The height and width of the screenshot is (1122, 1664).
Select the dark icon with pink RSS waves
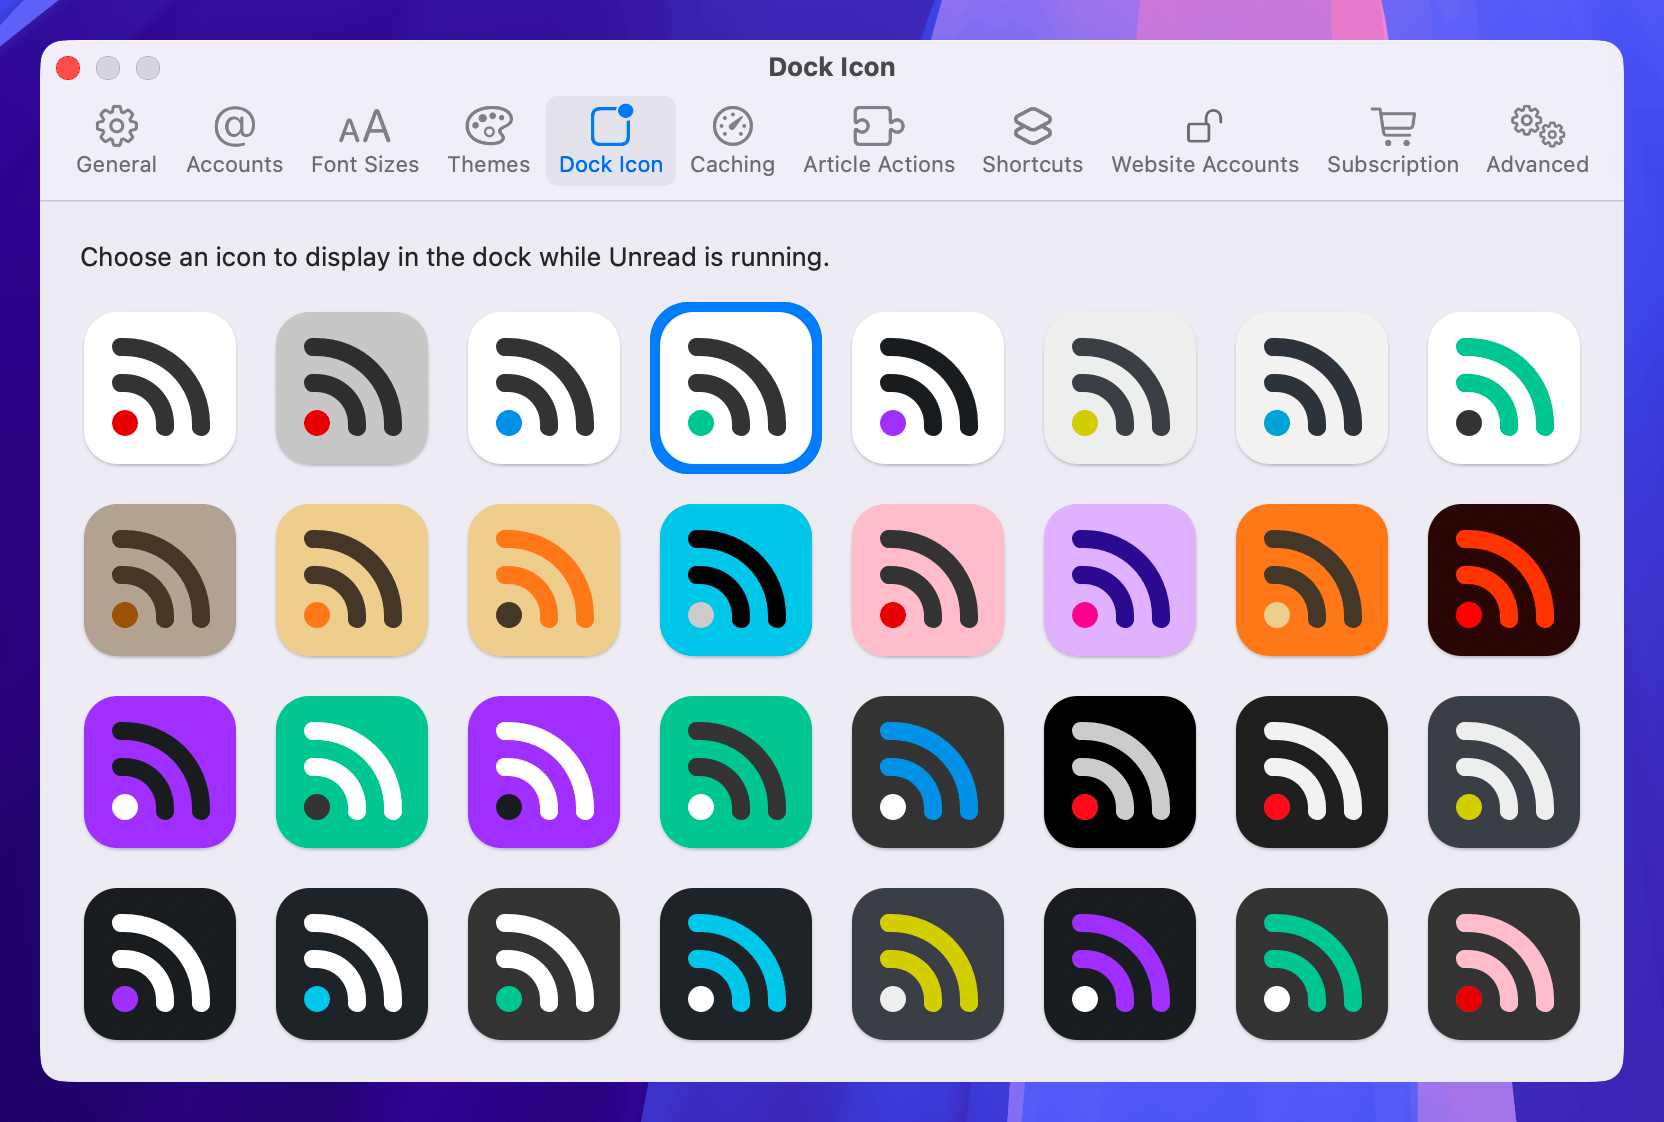click(x=1504, y=964)
